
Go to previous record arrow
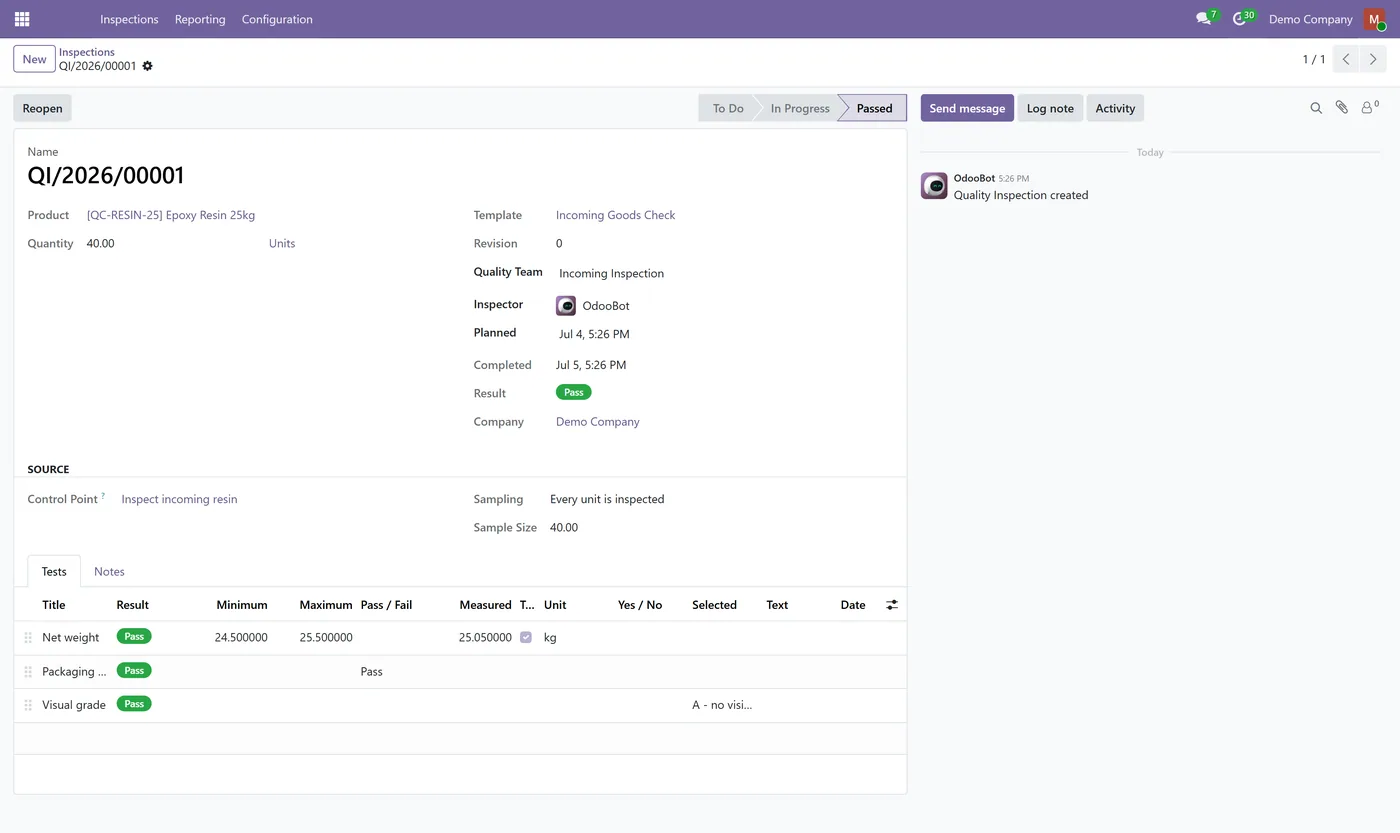point(1346,59)
